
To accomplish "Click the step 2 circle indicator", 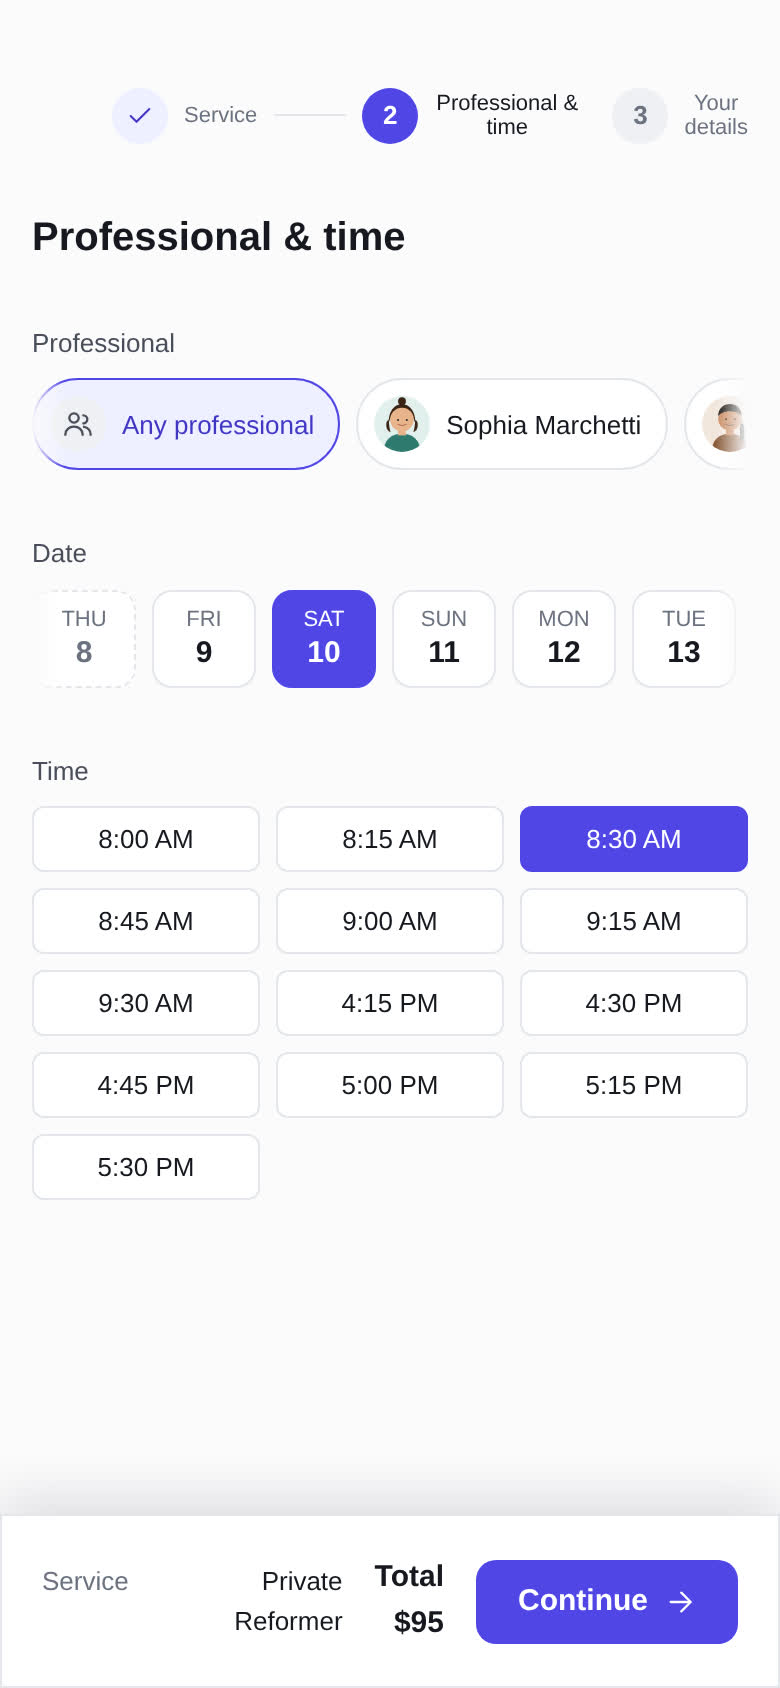I will click(390, 116).
